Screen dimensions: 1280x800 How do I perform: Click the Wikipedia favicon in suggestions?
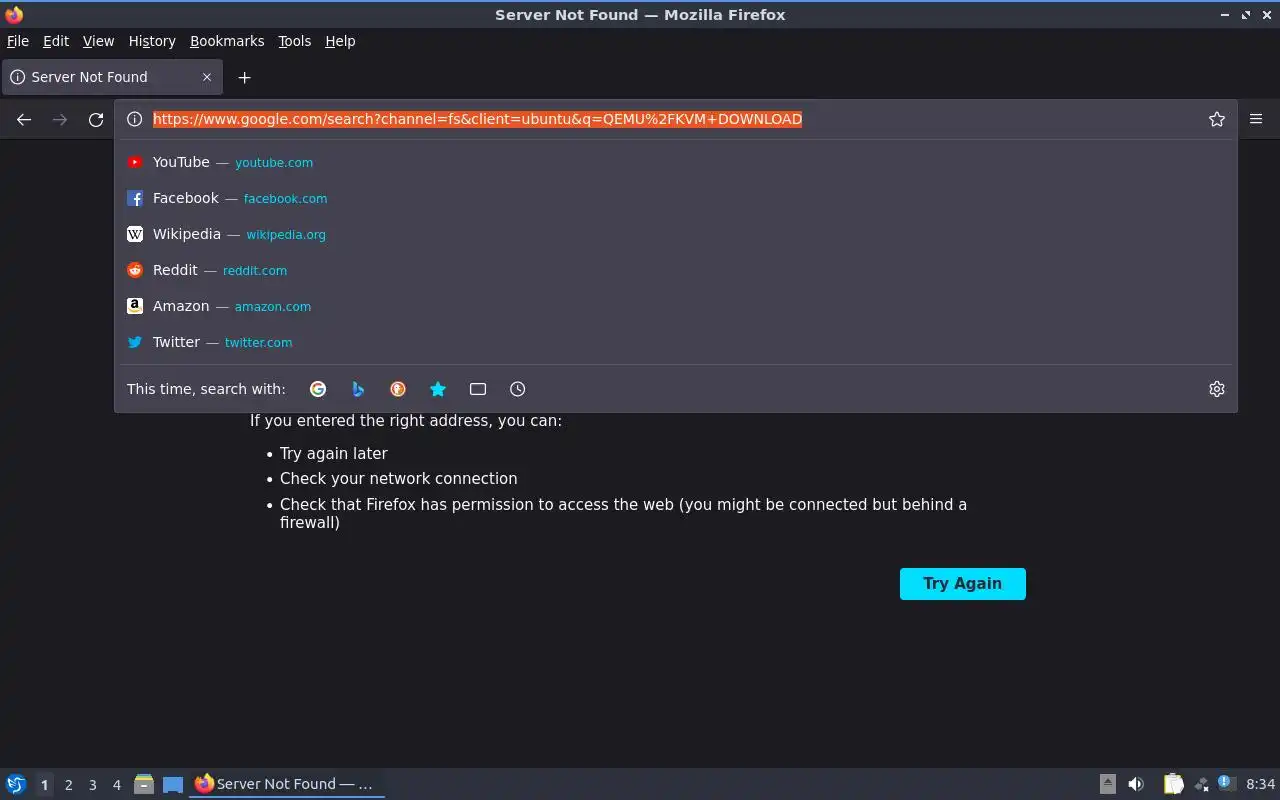coord(135,234)
